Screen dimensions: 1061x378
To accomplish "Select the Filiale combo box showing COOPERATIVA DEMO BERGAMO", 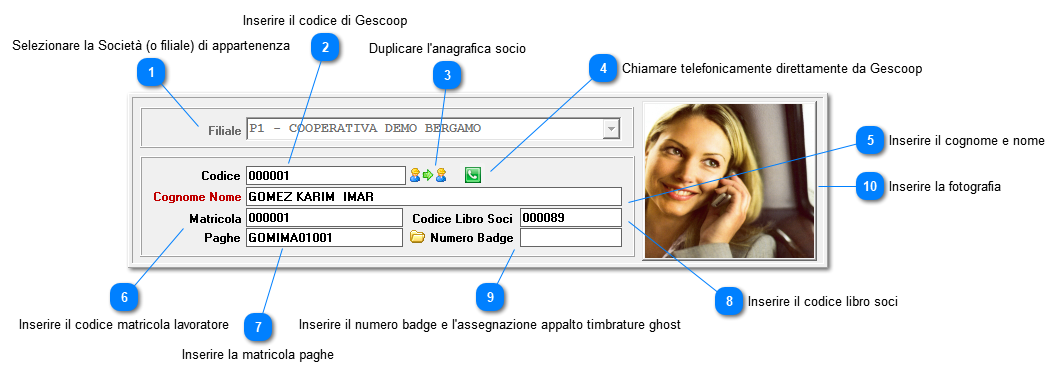I will 433,128.
